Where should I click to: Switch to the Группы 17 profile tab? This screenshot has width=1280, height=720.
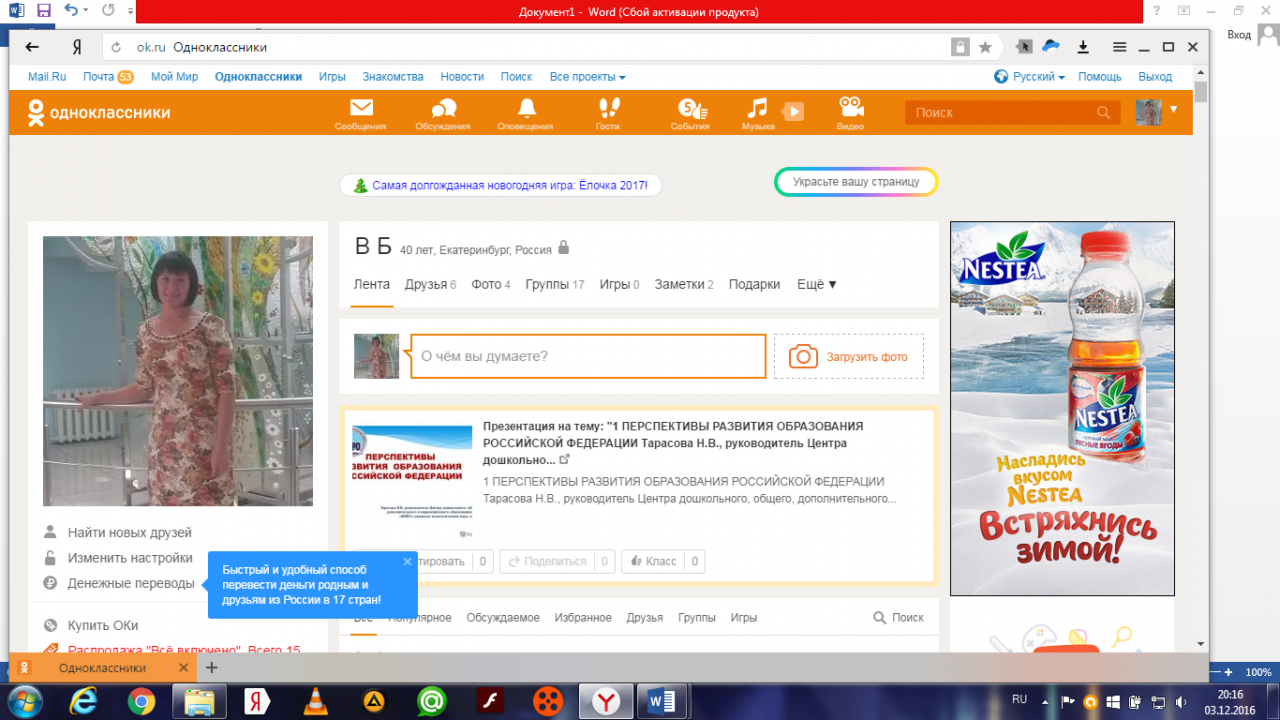[x=555, y=284]
